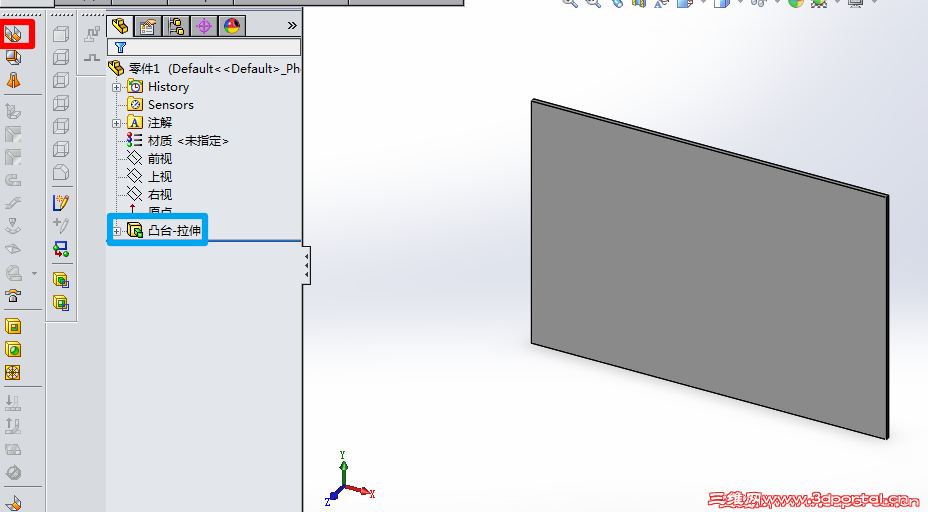Click the greyed No Bends icon

pos(13,472)
